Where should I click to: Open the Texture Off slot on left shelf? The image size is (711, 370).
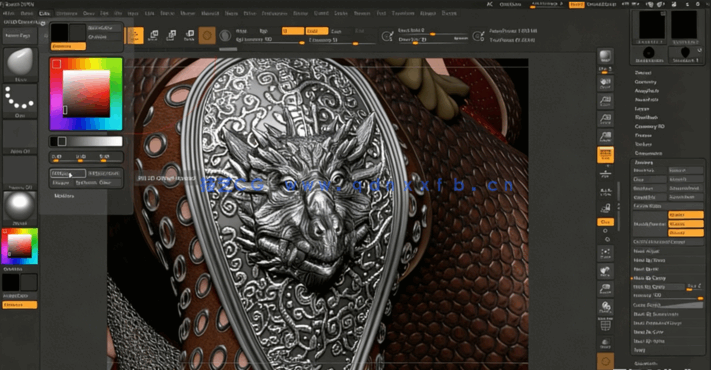(20, 172)
